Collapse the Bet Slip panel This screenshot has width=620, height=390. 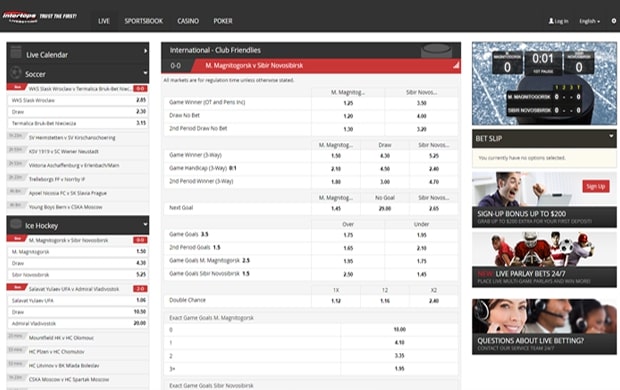(611, 136)
